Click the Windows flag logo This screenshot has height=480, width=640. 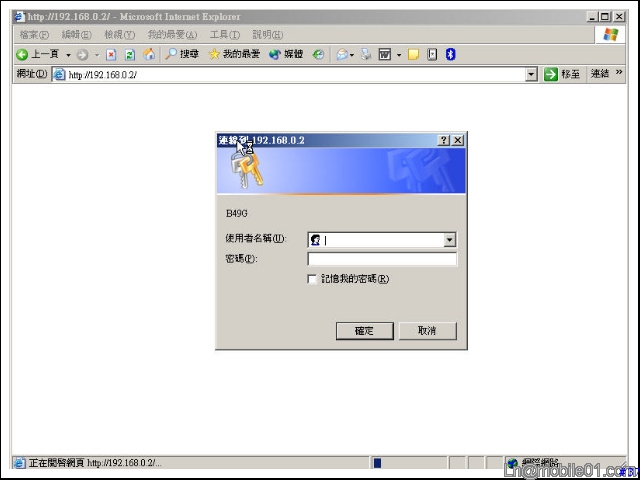[x=611, y=35]
